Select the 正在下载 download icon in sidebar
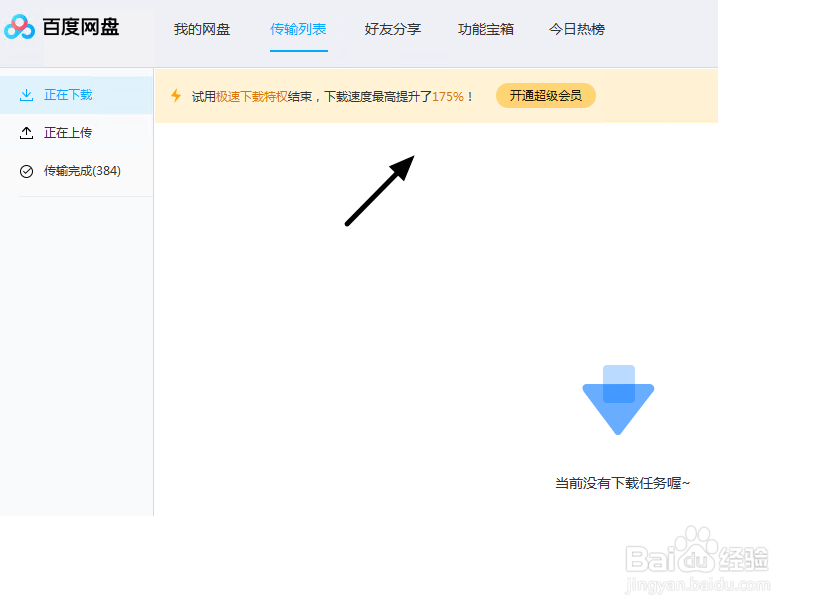 pos(26,94)
